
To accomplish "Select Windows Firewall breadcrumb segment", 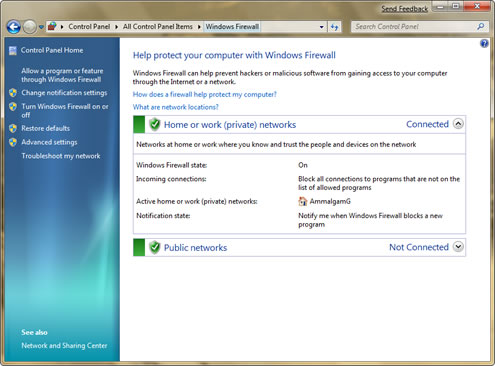I will point(232,27).
